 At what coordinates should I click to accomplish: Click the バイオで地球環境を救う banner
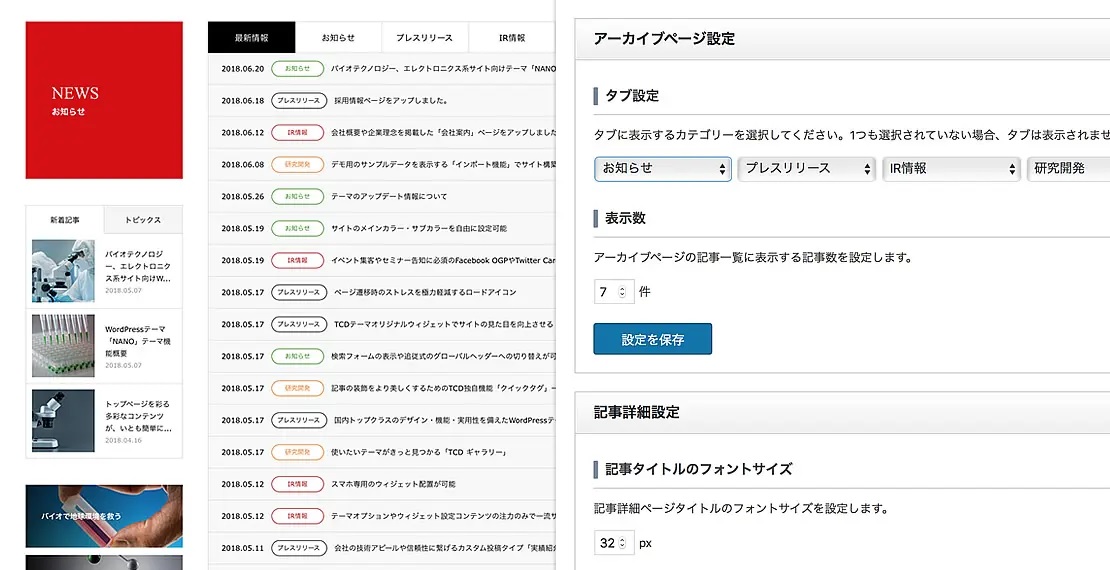[x=104, y=516]
